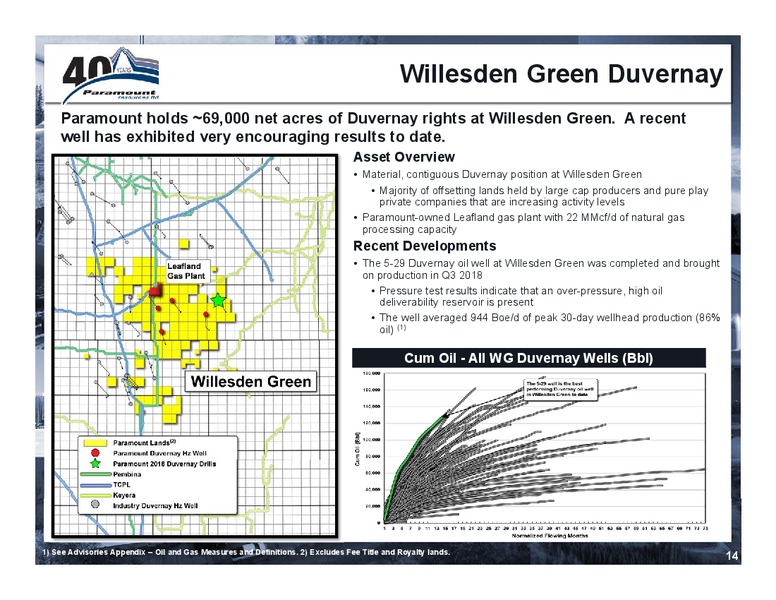Image resolution: width=776 pixels, height=600 pixels.
Task: Click the 'Paramount holds ~69,000 net acres' summary line
Action: [x=373, y=127]
